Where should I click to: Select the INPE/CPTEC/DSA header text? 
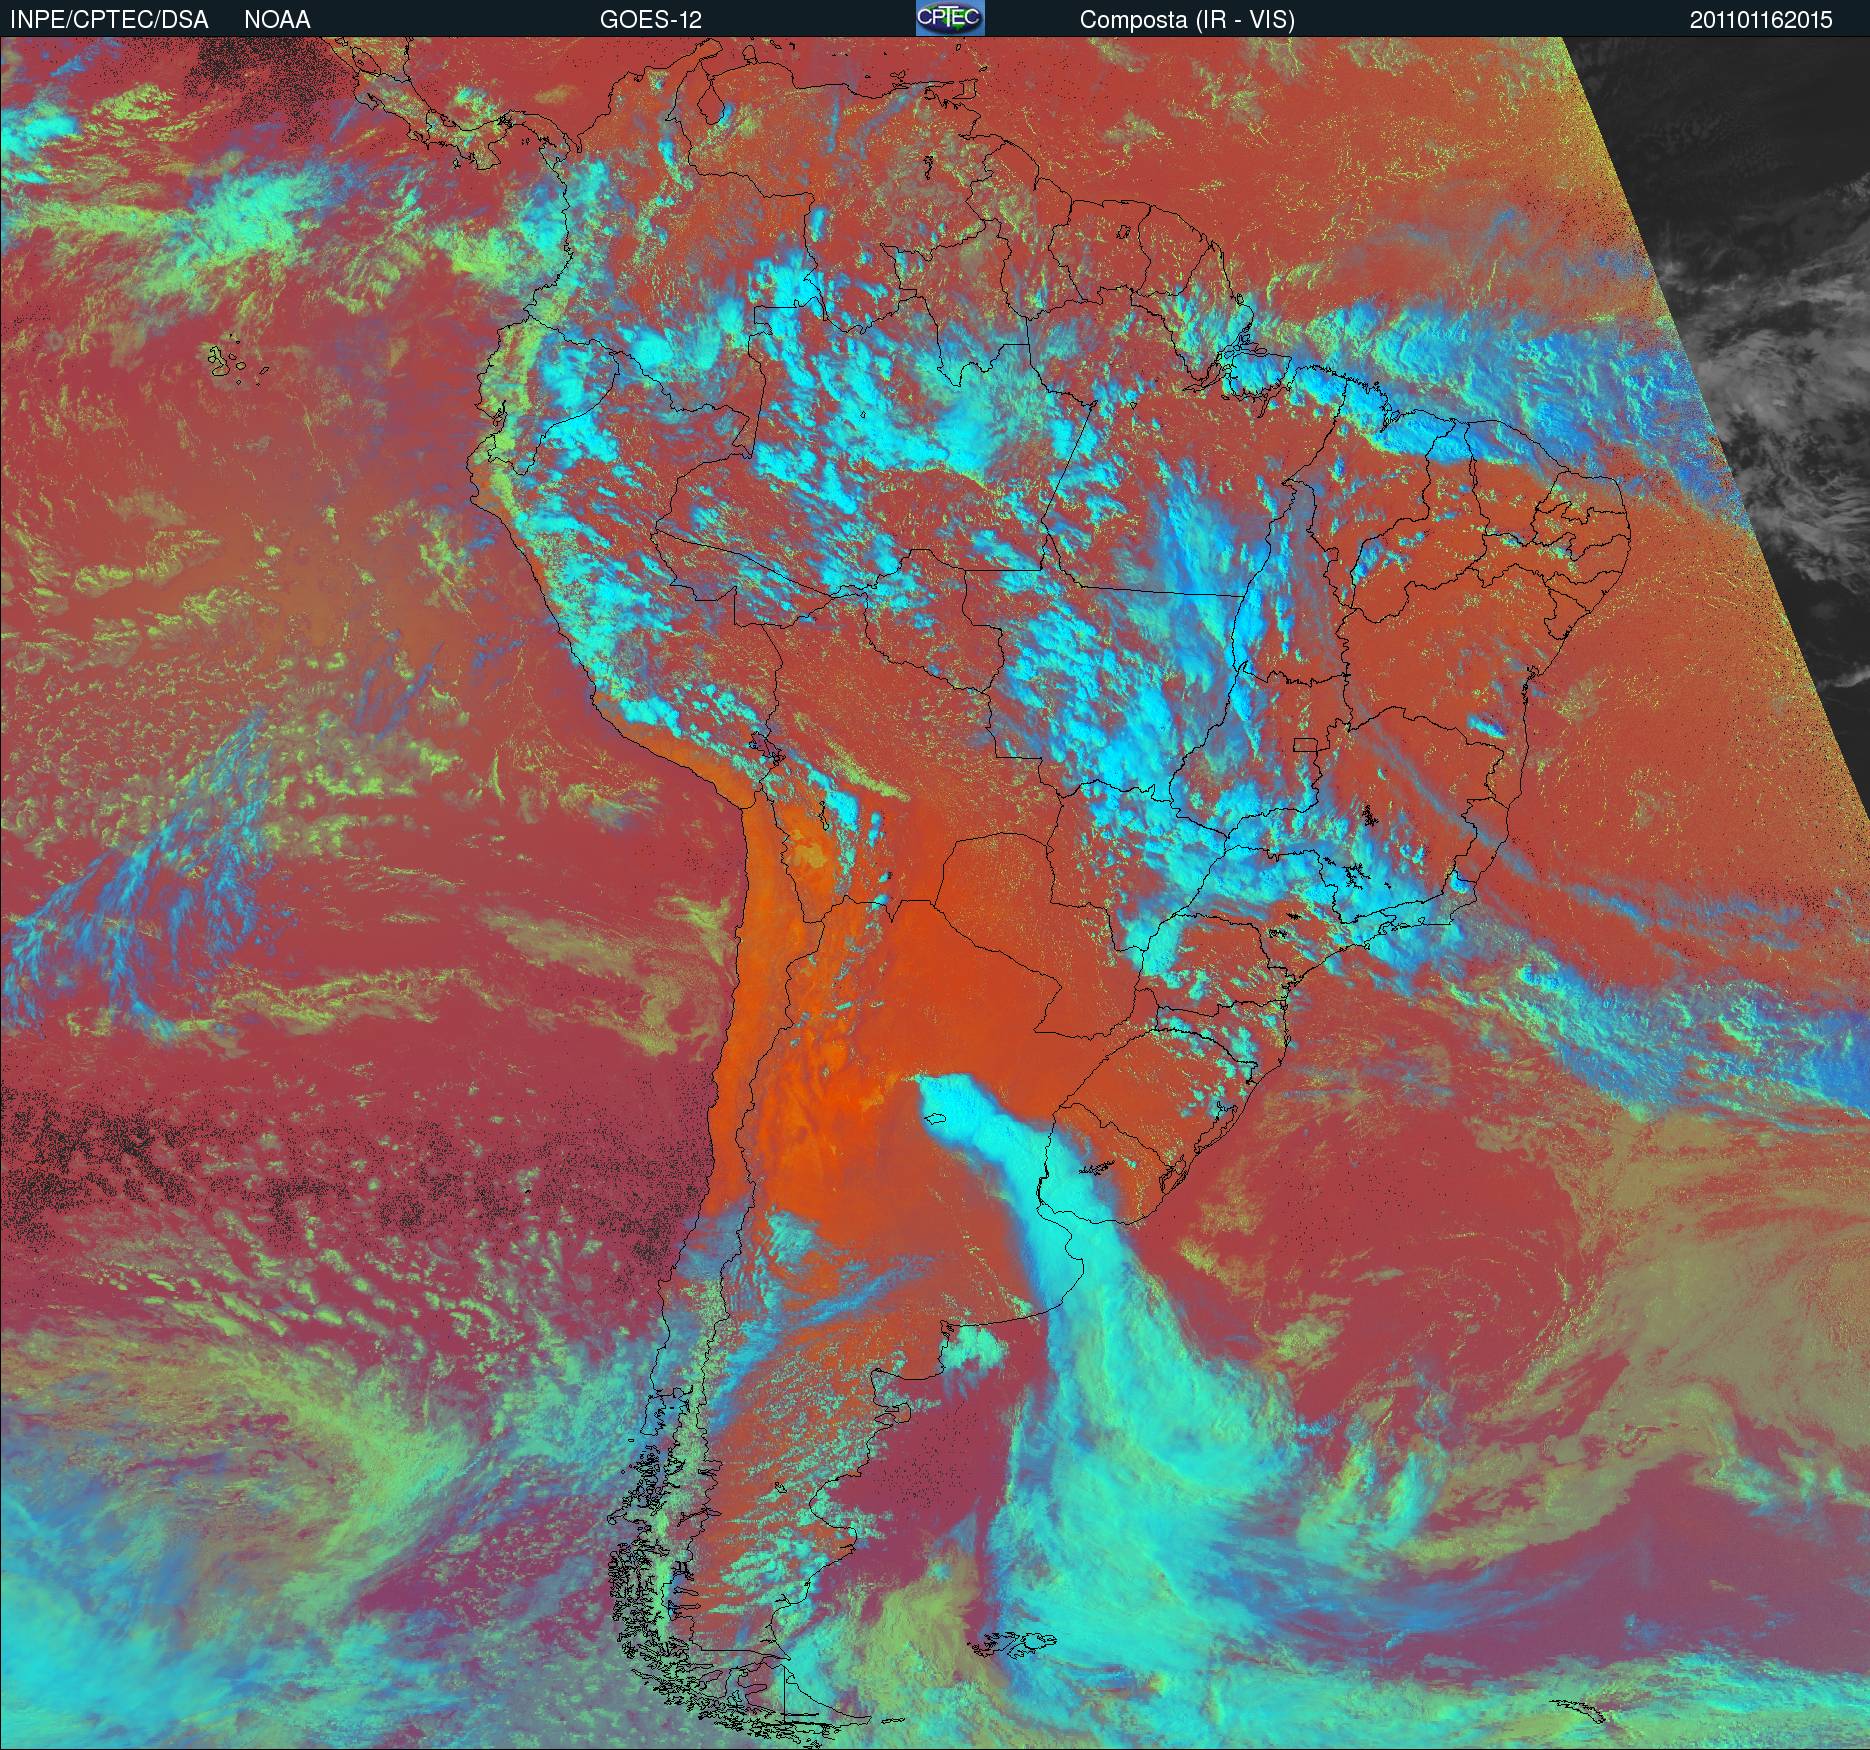coord(109,20)
